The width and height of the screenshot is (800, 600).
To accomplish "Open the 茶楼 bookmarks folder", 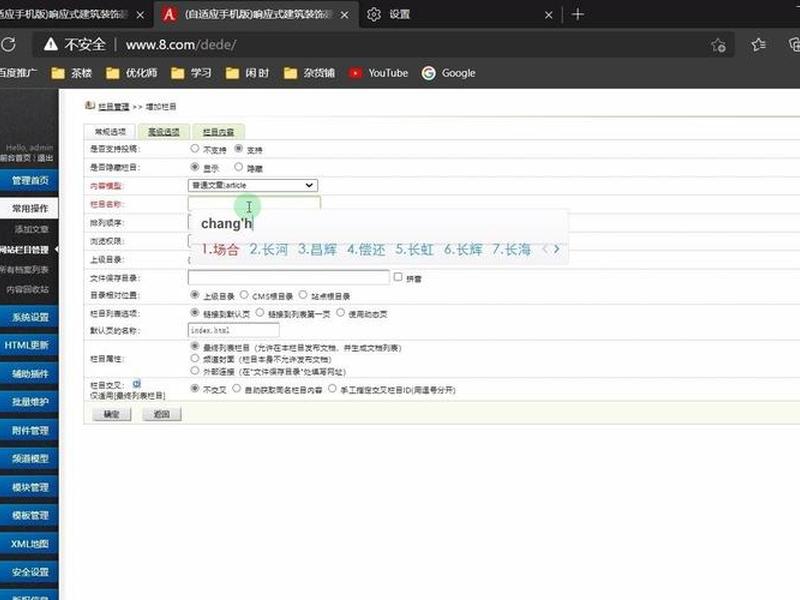I will pos(71,73).
